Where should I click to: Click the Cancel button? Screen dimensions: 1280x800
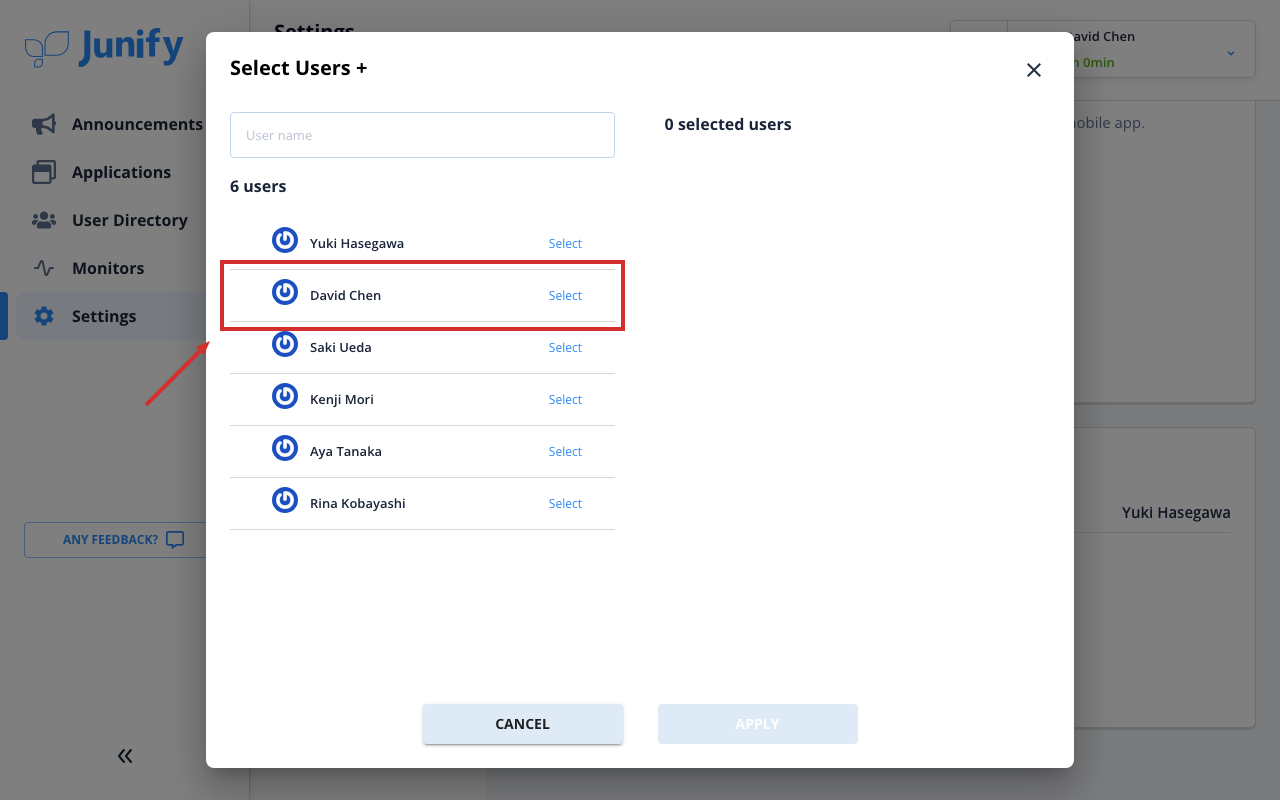[x=523, y=724]
